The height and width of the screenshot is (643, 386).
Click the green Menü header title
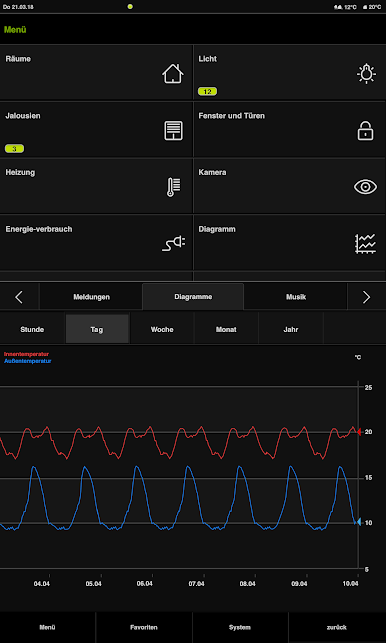coord(15,30)
